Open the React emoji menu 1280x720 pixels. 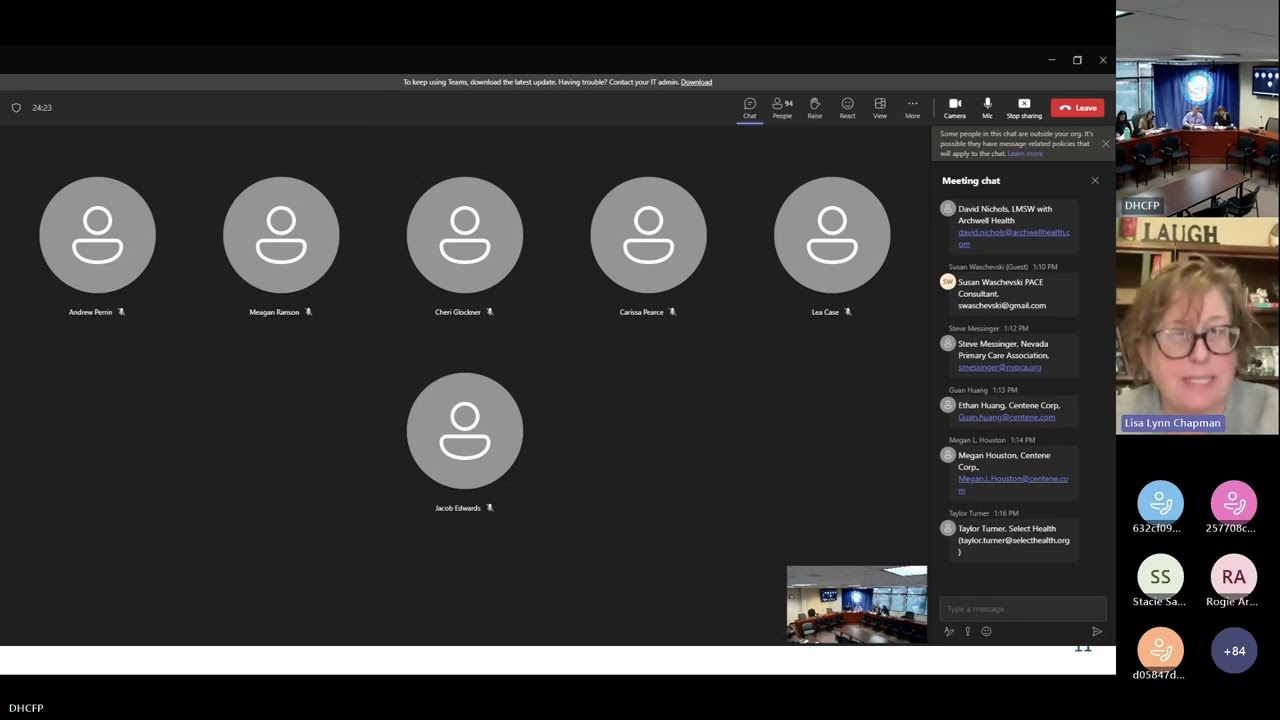[x=847, y=107]
